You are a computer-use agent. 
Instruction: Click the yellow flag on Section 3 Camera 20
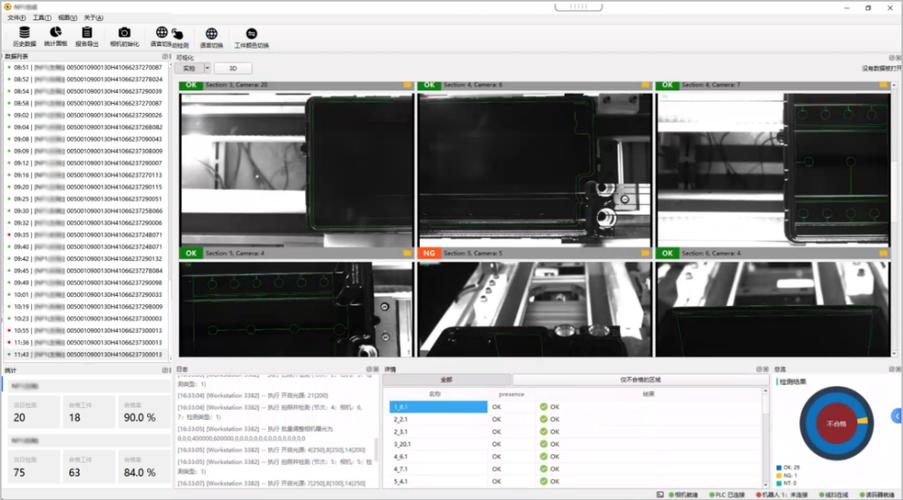click(407, 85)
